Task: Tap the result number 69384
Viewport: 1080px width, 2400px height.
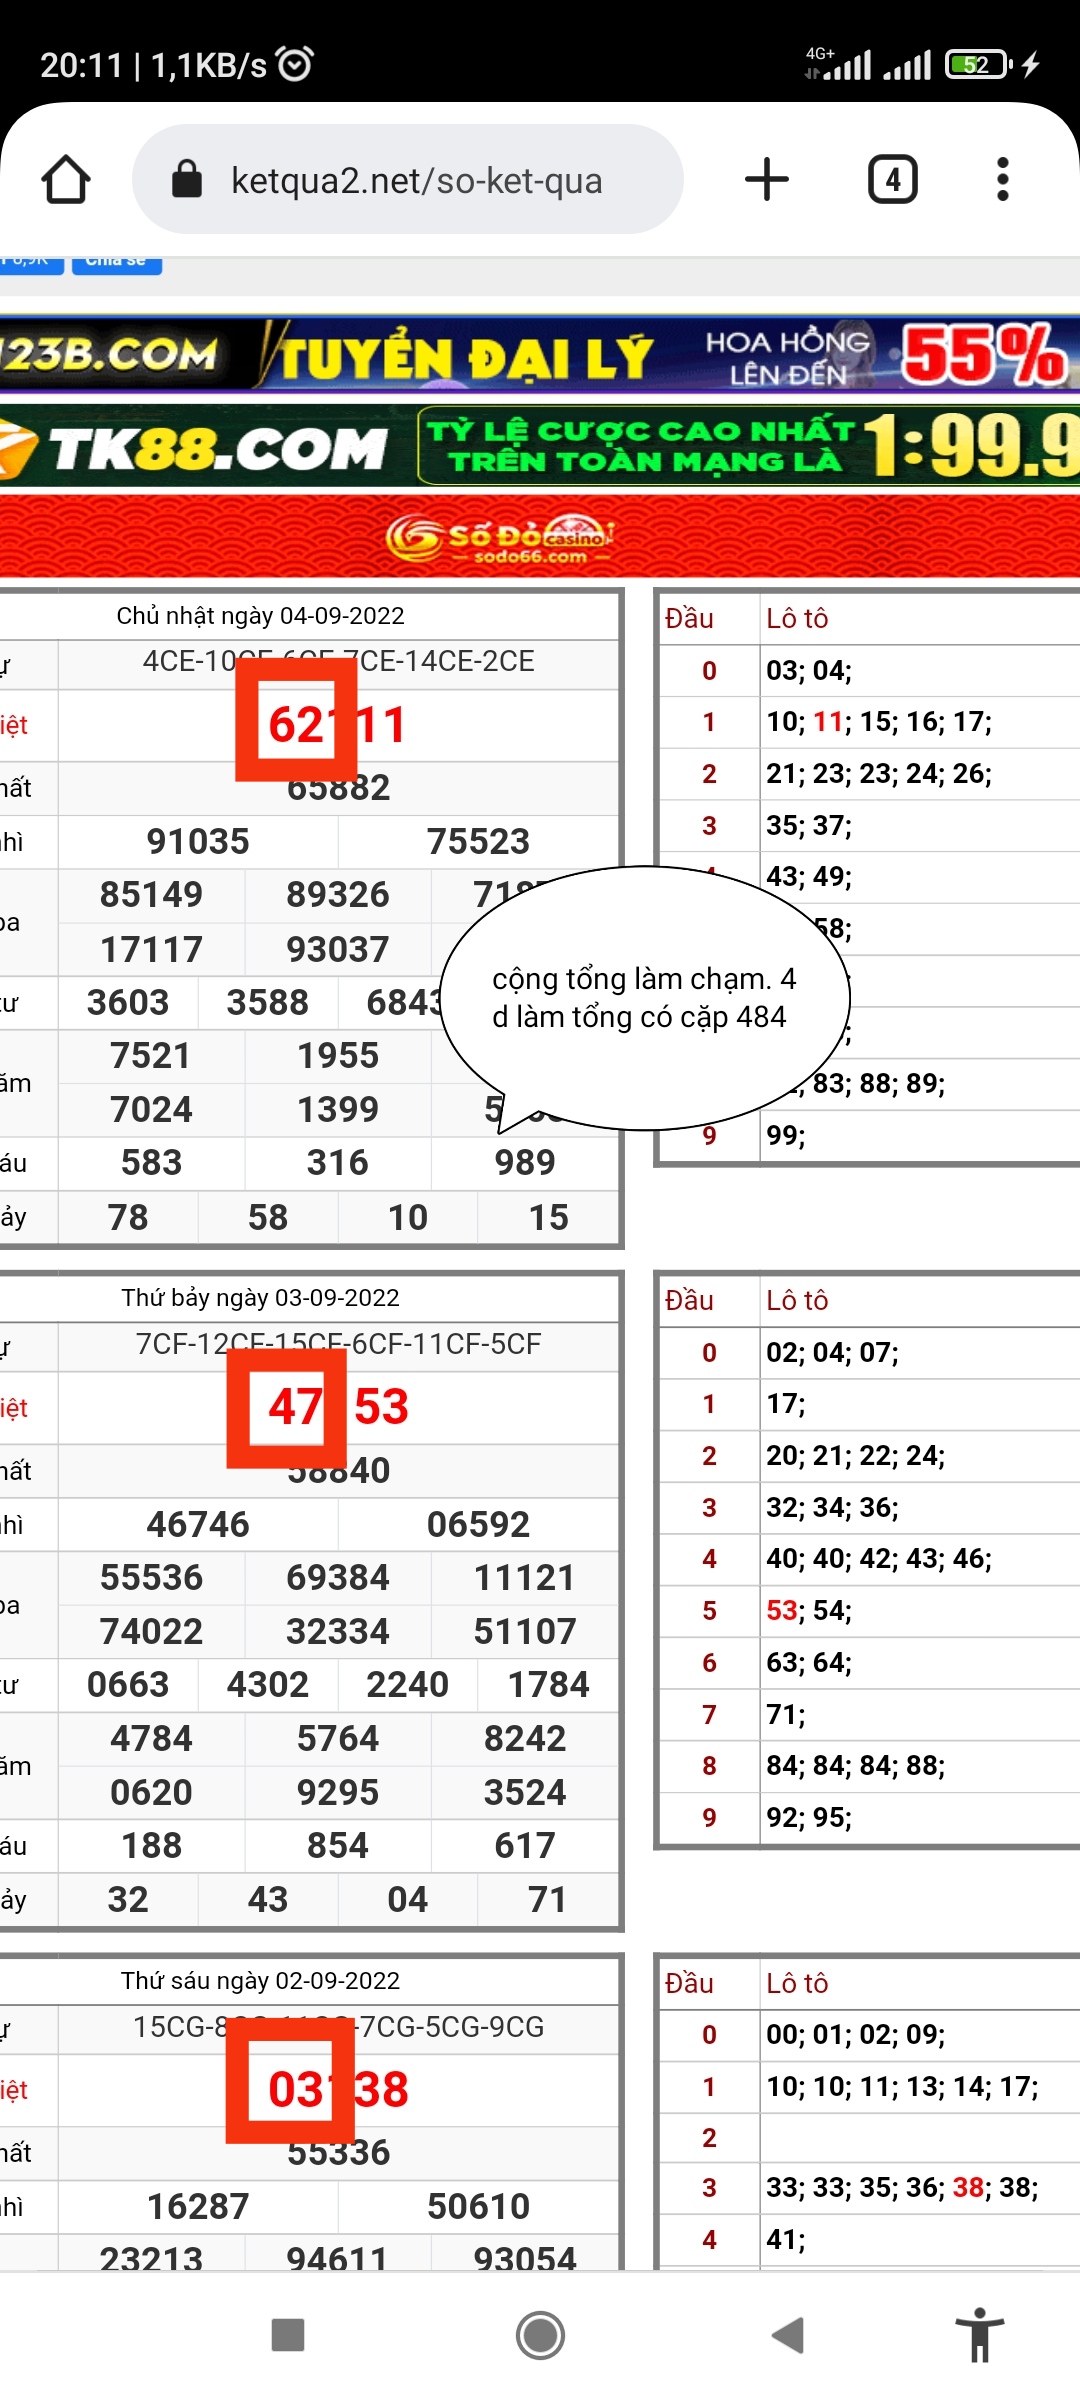Action: 338,1578
